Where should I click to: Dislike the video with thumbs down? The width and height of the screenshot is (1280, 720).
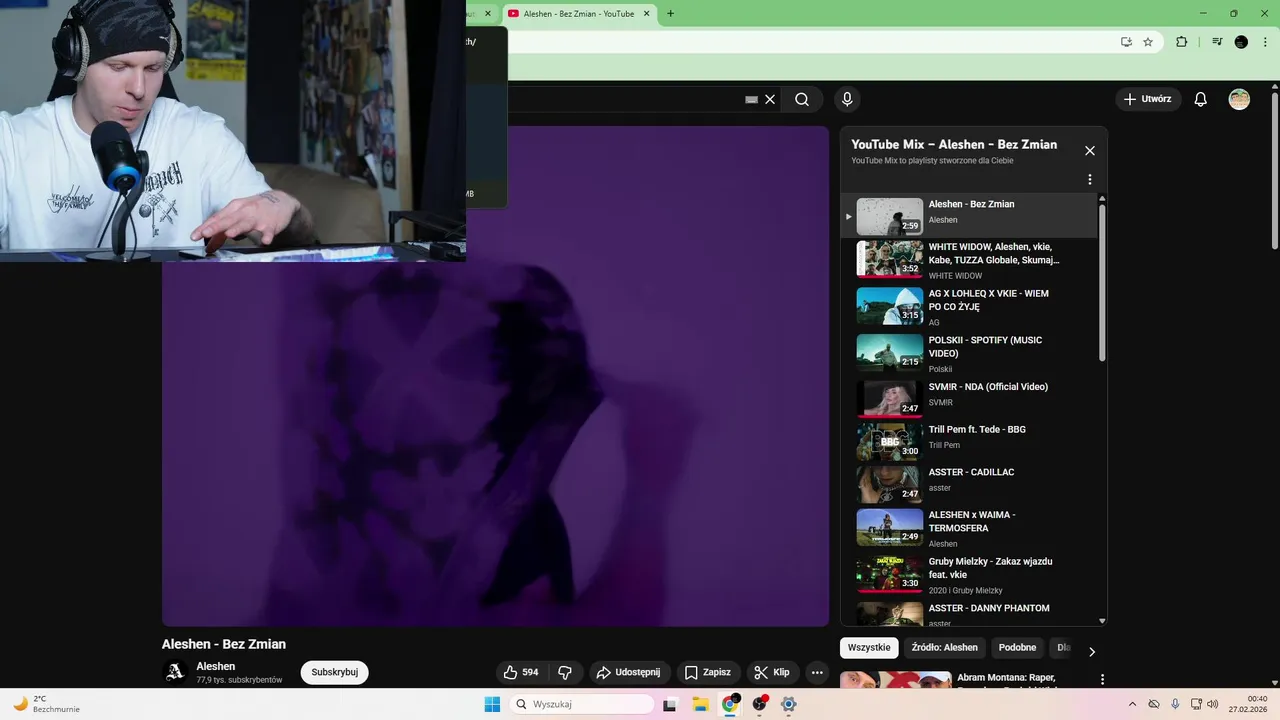pos(564,672)
